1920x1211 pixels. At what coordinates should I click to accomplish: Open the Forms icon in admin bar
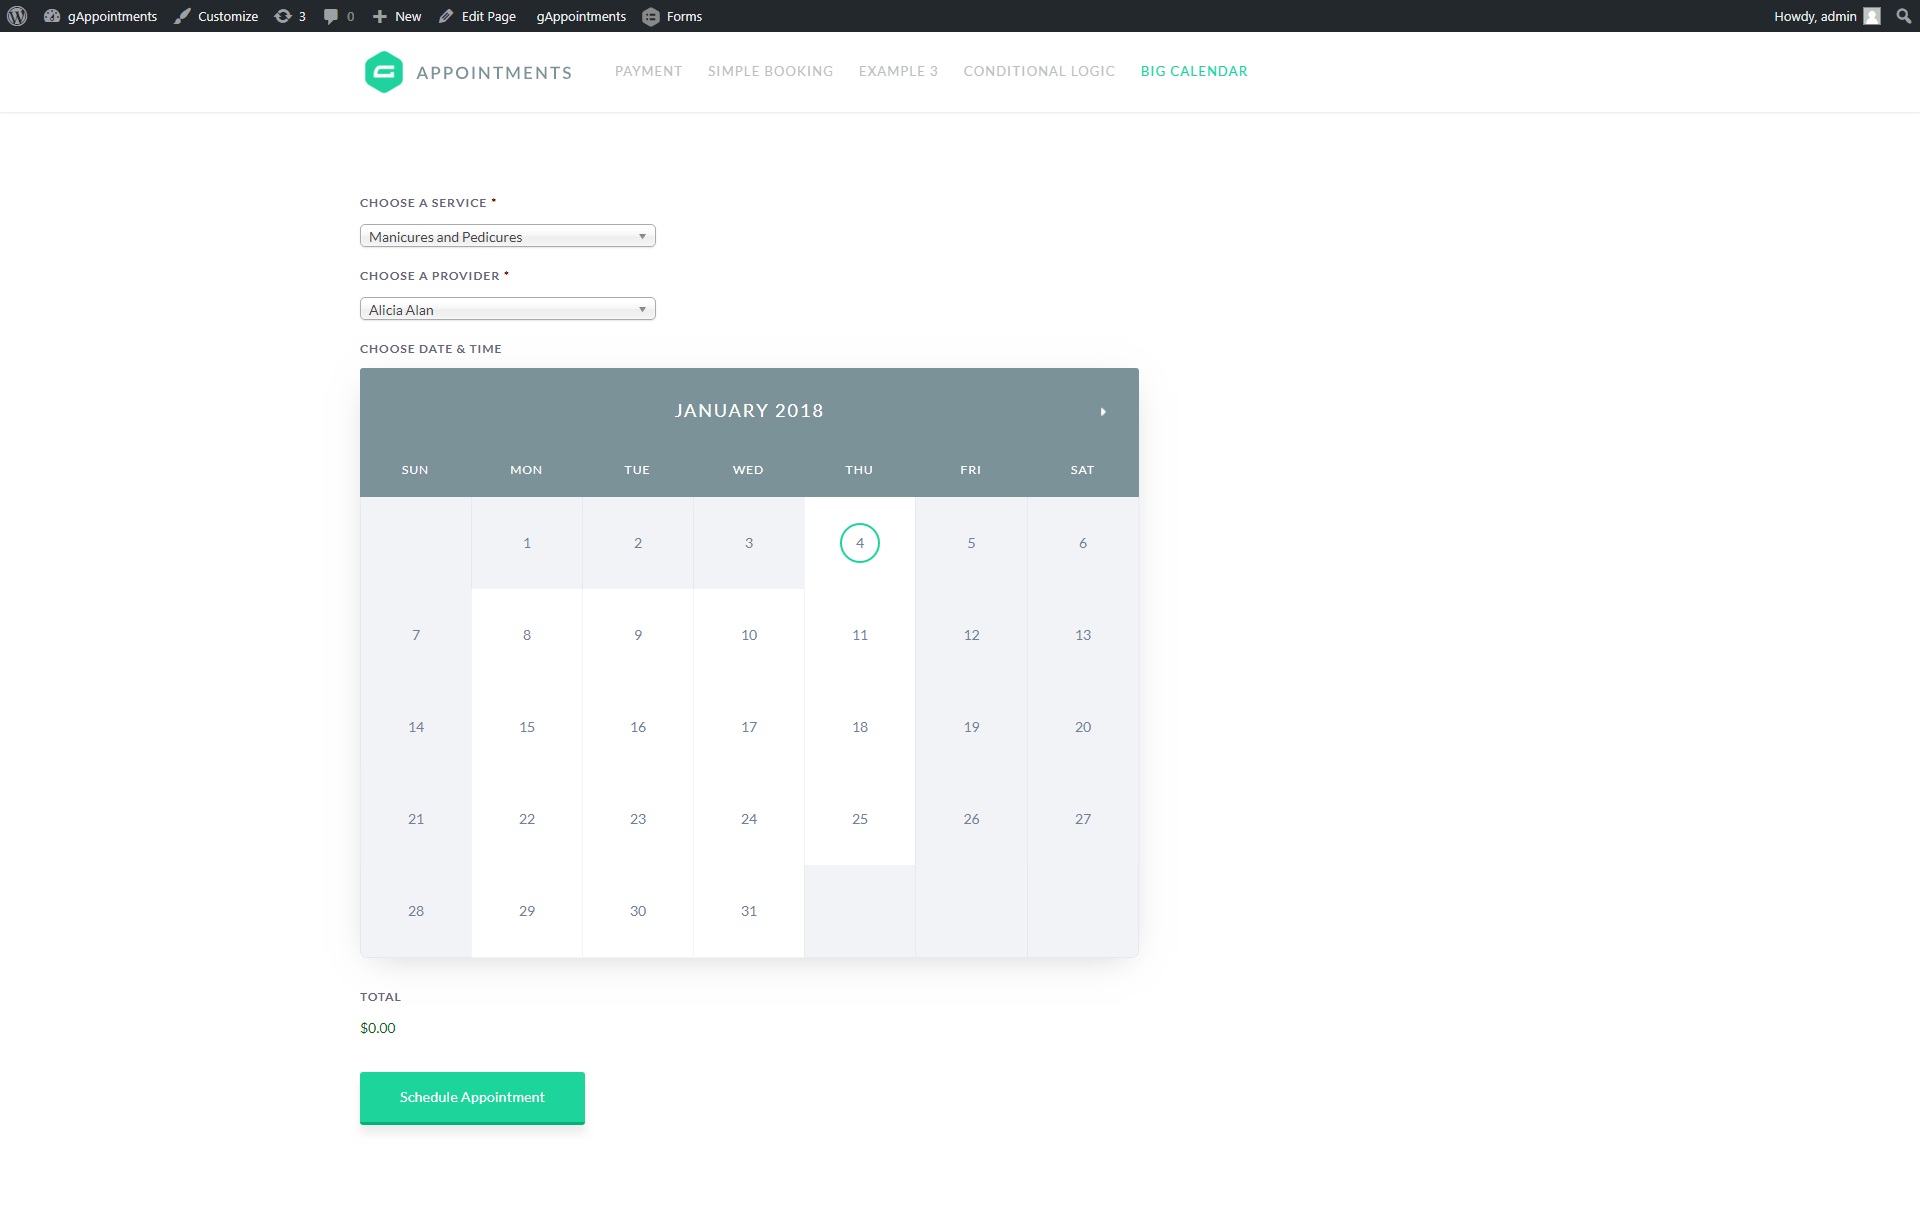pos(651,16)
